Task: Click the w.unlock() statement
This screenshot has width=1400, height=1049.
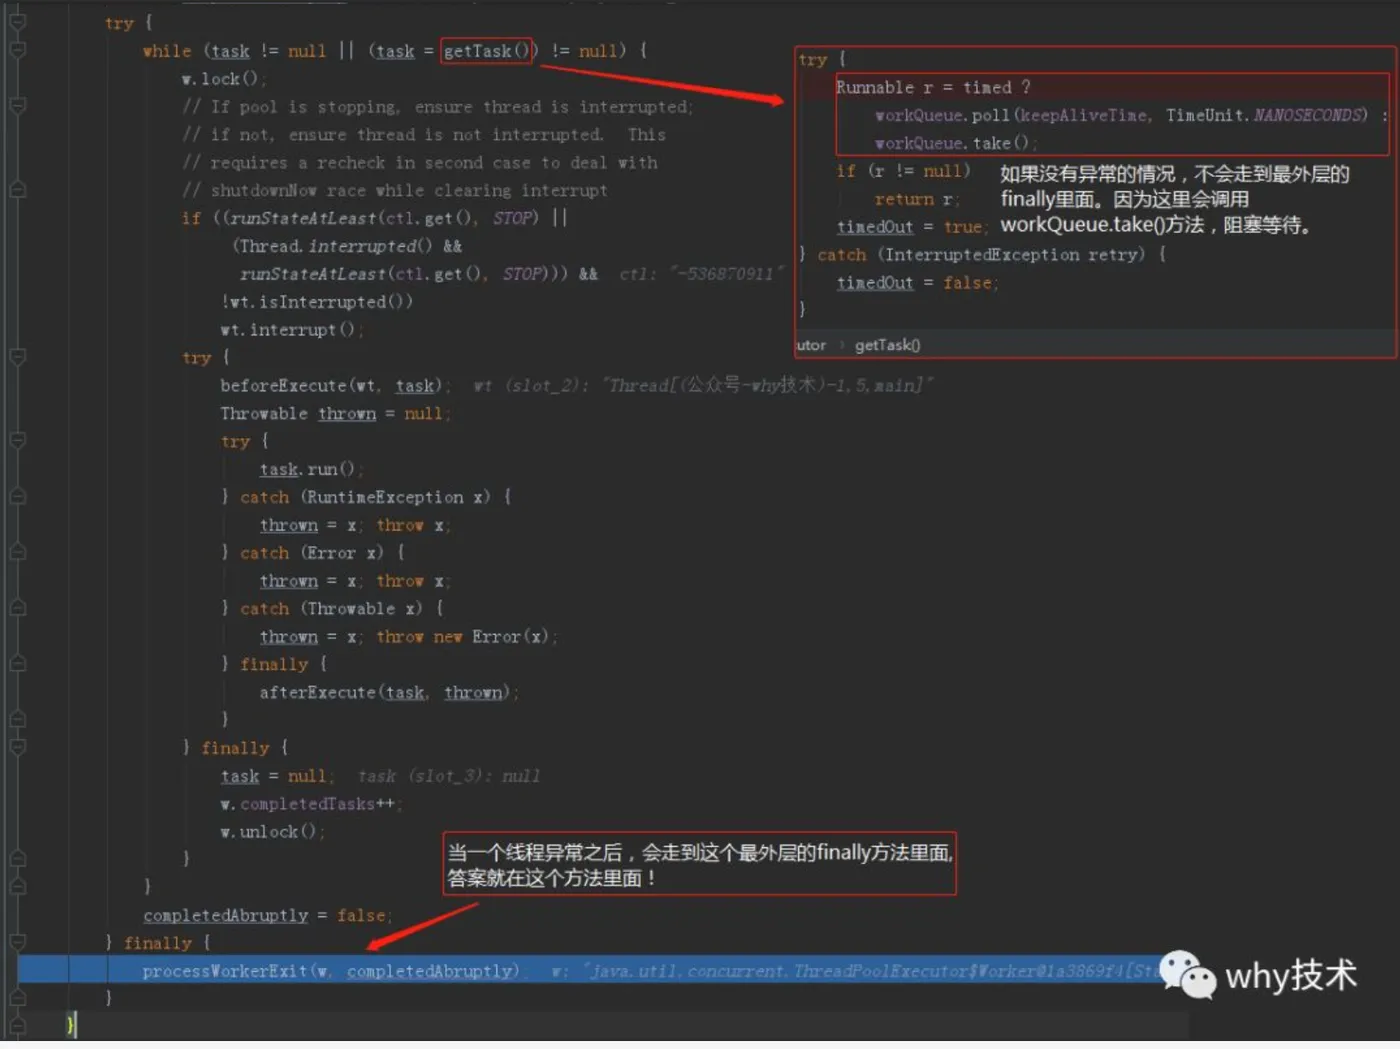Action: [271, 831]
